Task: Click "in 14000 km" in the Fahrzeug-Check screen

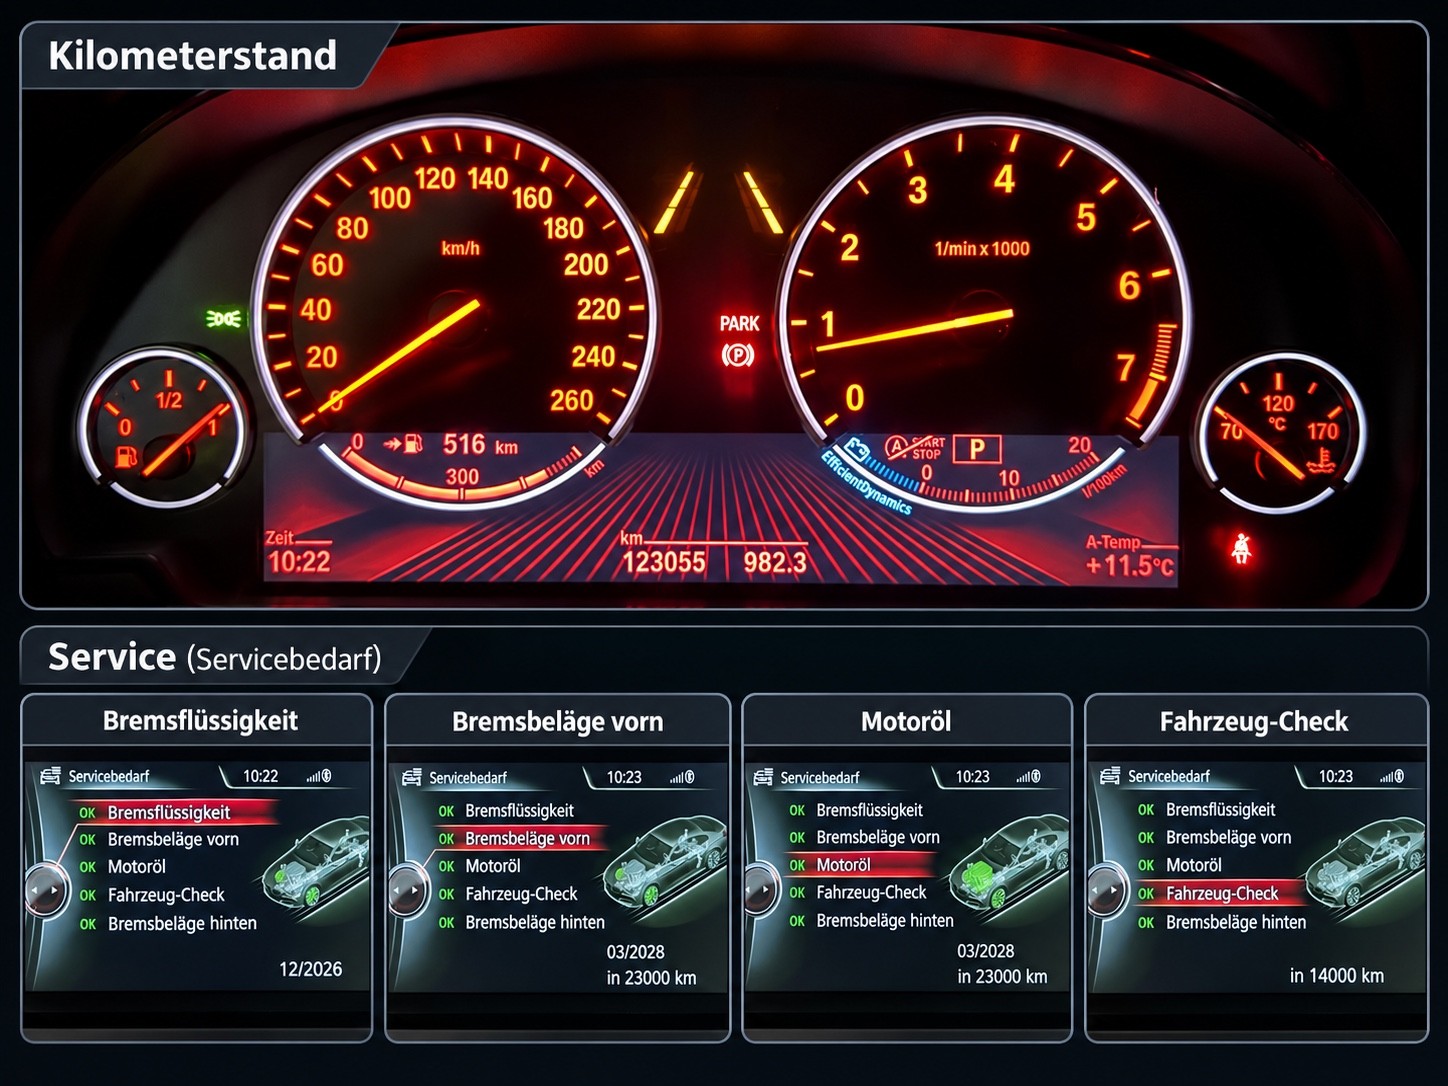Action: pos(1337,976)
